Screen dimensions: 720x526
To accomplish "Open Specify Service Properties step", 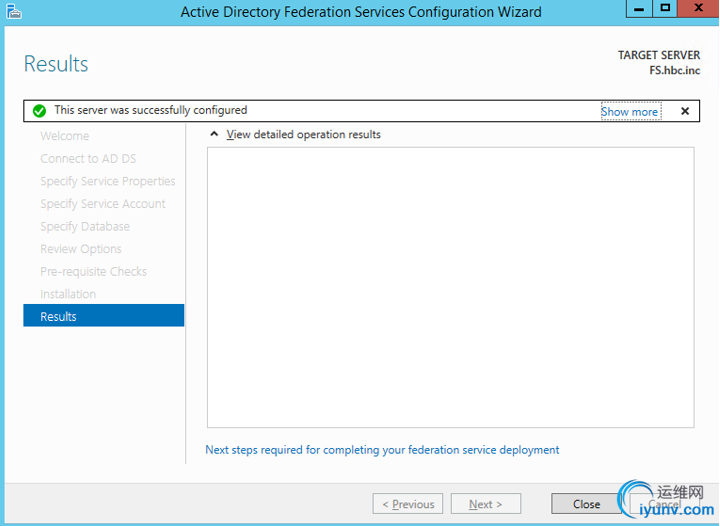I will click(x=107, y=181).
